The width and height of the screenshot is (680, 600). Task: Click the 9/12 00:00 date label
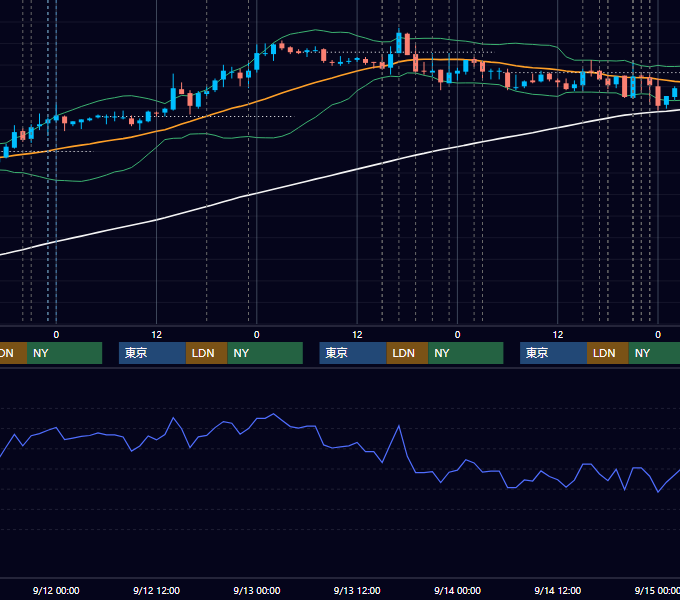point(56,590)
